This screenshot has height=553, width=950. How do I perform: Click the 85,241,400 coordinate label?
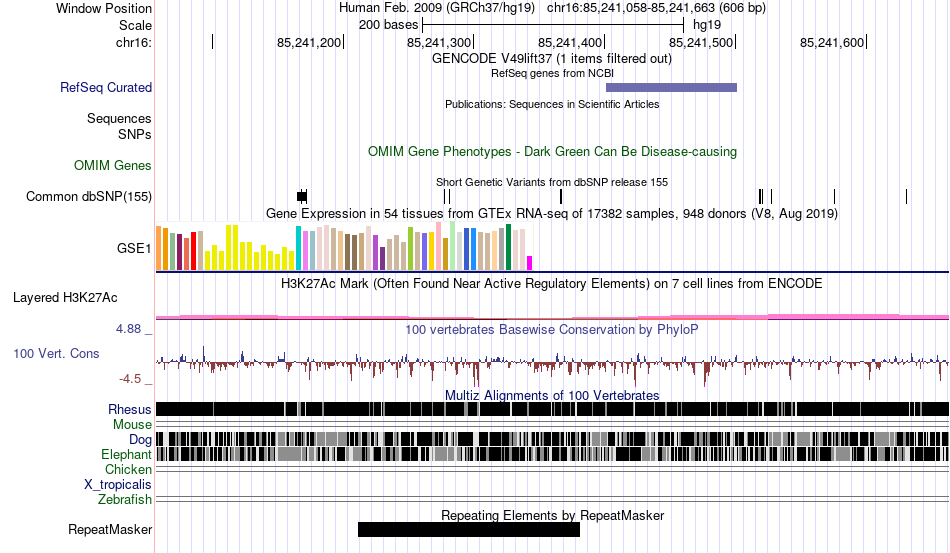tap(570, 42)
